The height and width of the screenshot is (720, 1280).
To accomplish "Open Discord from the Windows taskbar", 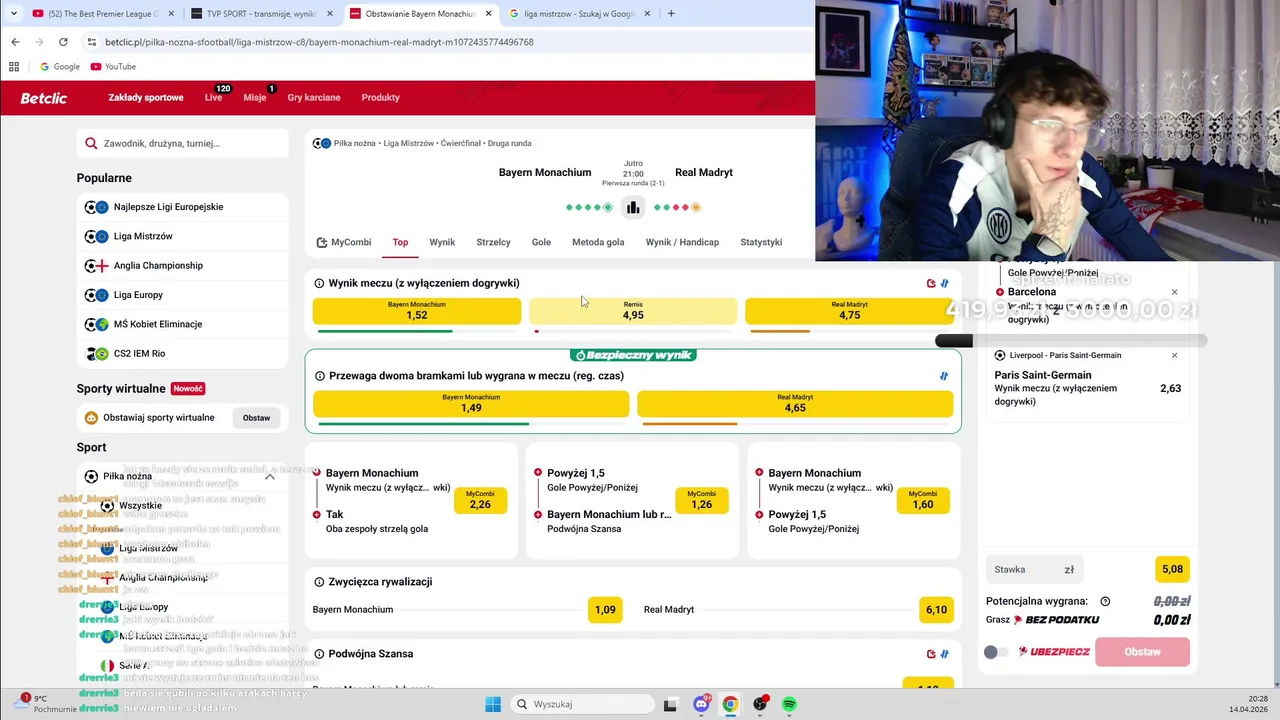I will (x=701, y=704).
